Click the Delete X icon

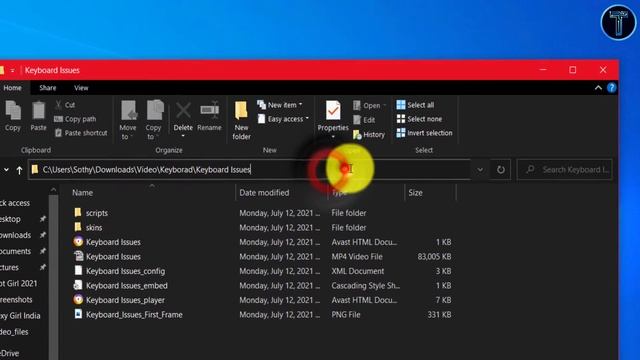[183, 111]
